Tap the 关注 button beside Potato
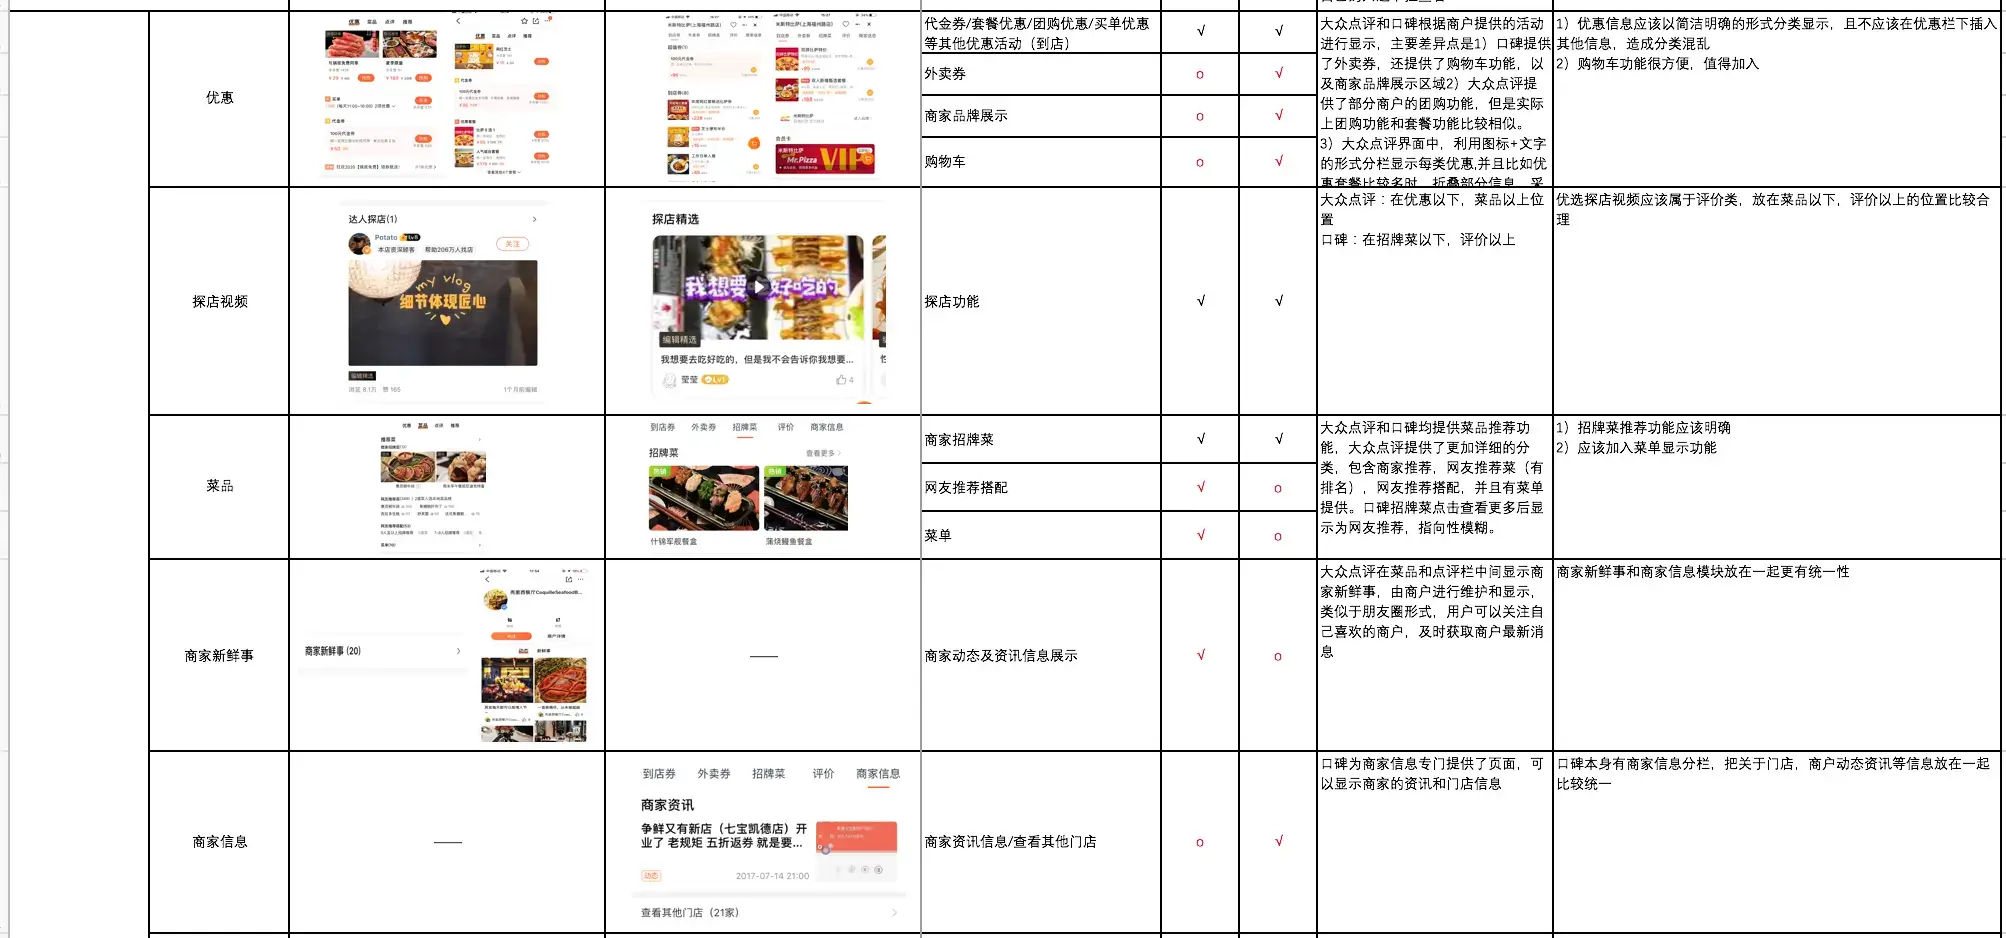The height and width of the screenshot is (938, 2006). (x=512, y=244)
